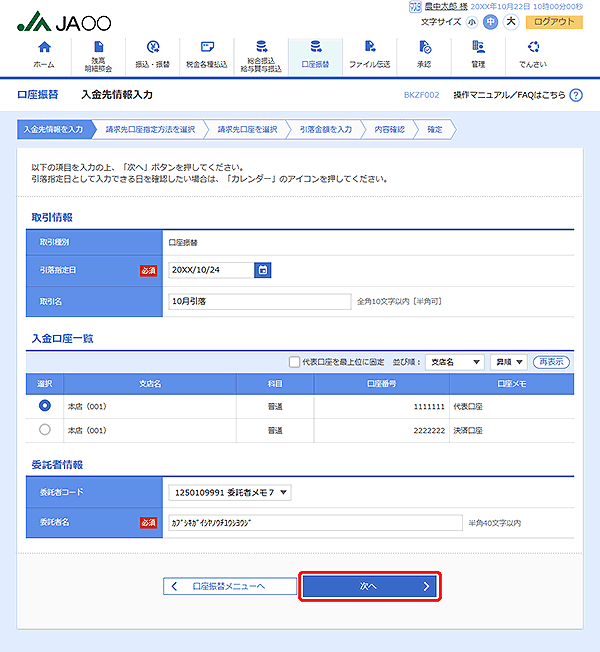Click the Home (ホーム) icon
This screenshot has width=600, height=652.
coord(44,54)
